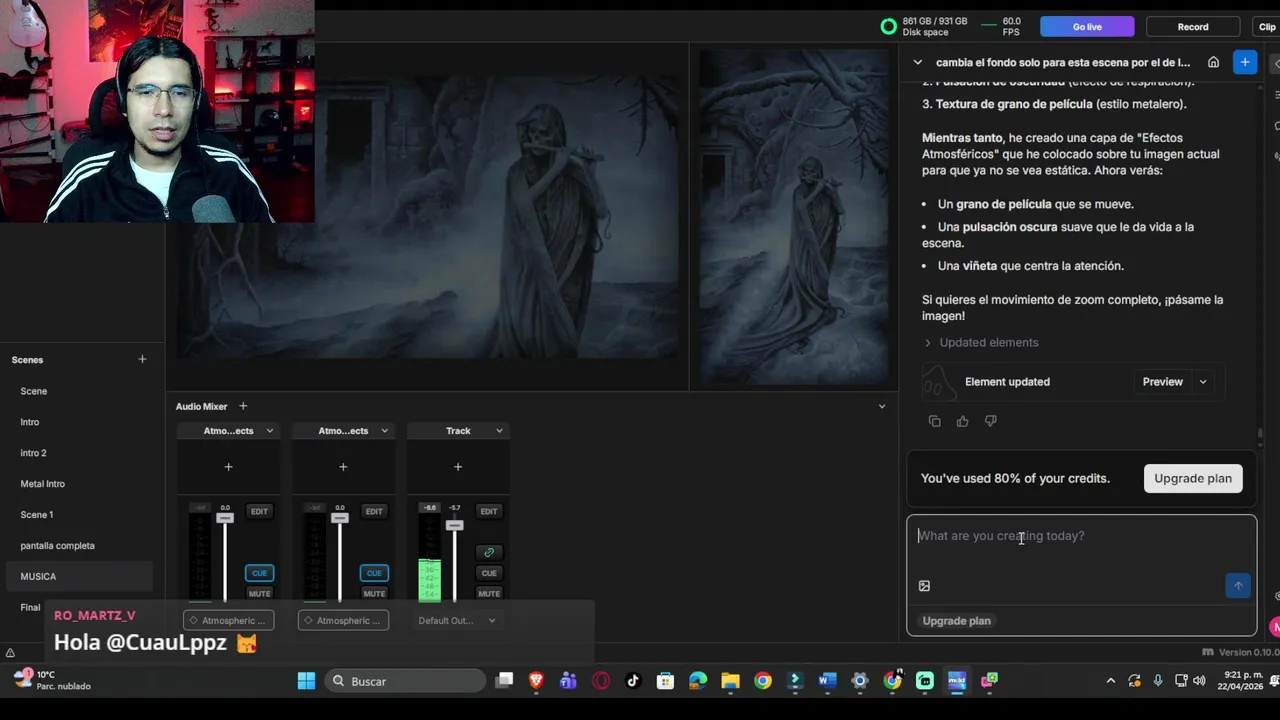Open Microsoft Store from taskbar

coord(665,681)
